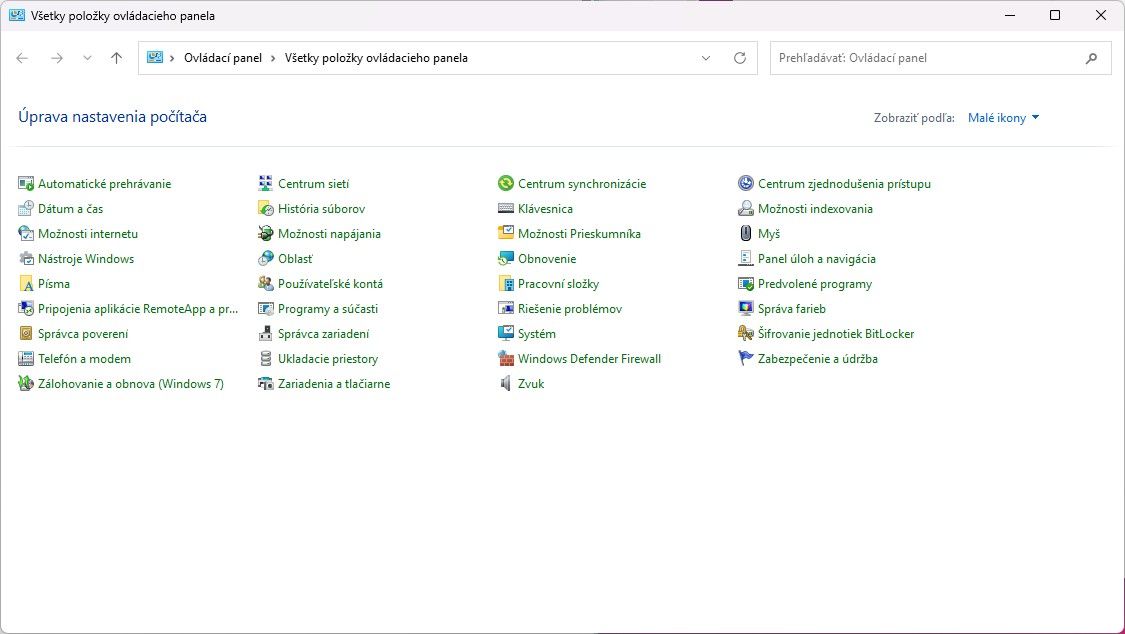Refresh the Control Panel view
1125x634 pixels.
point(740,58)
